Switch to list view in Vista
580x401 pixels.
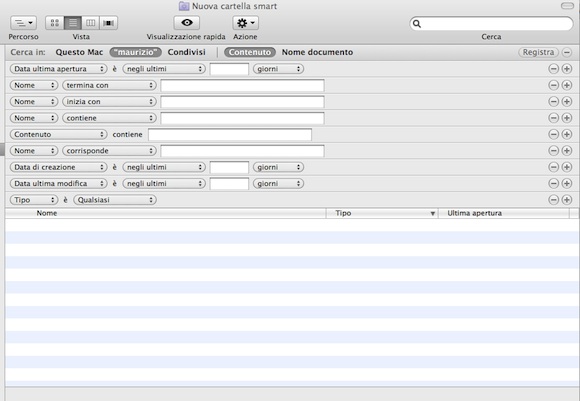(73, 23)
